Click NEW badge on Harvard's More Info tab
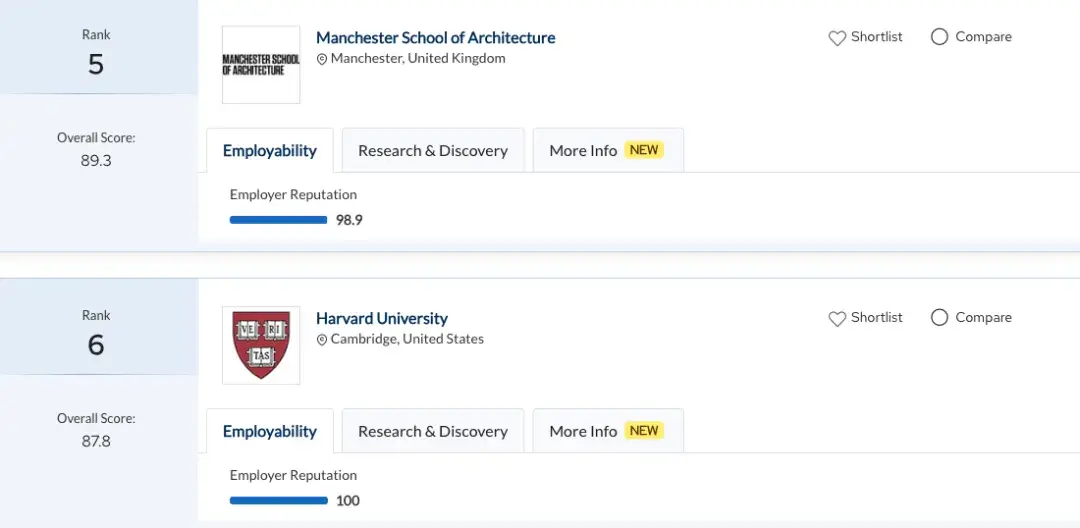This screenshot has height=528, width=1080. click(x=644, y=431)
